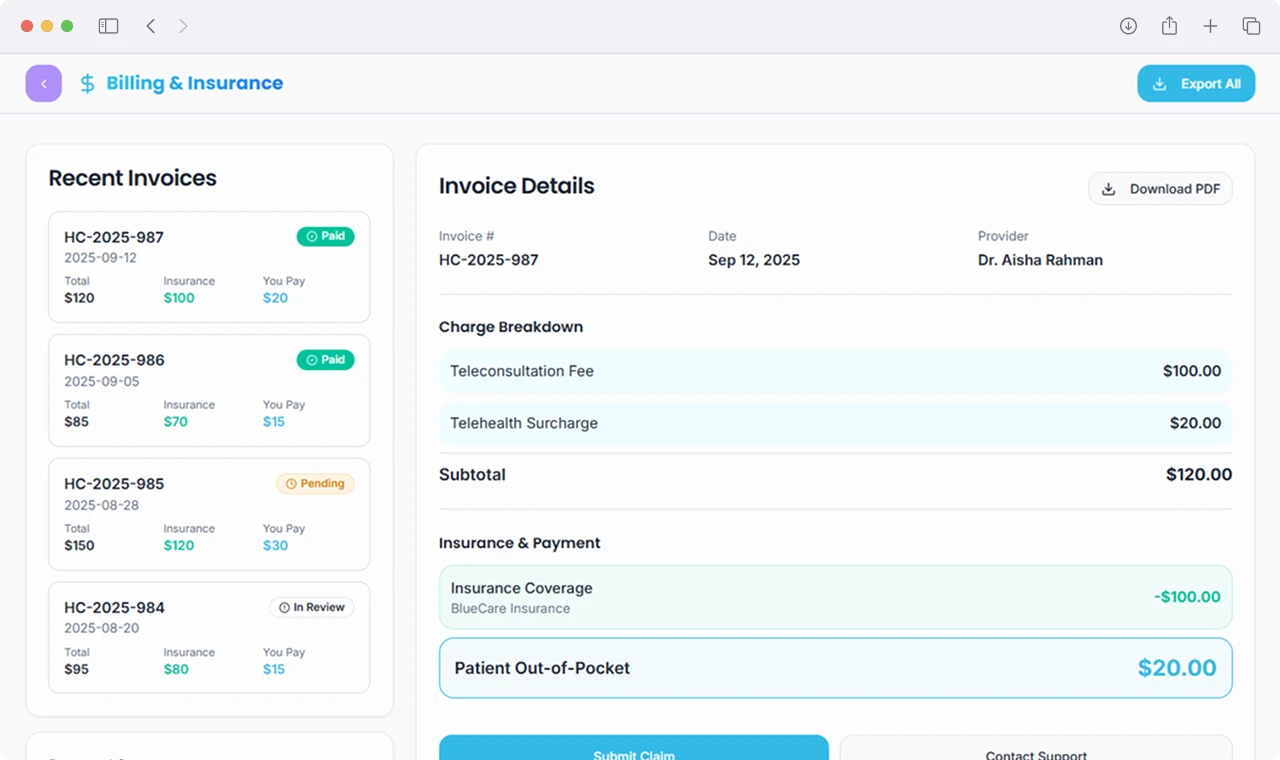Click the Paid badge on HC-2025-986
1280x760 pixels.
(x=325, y=359)
